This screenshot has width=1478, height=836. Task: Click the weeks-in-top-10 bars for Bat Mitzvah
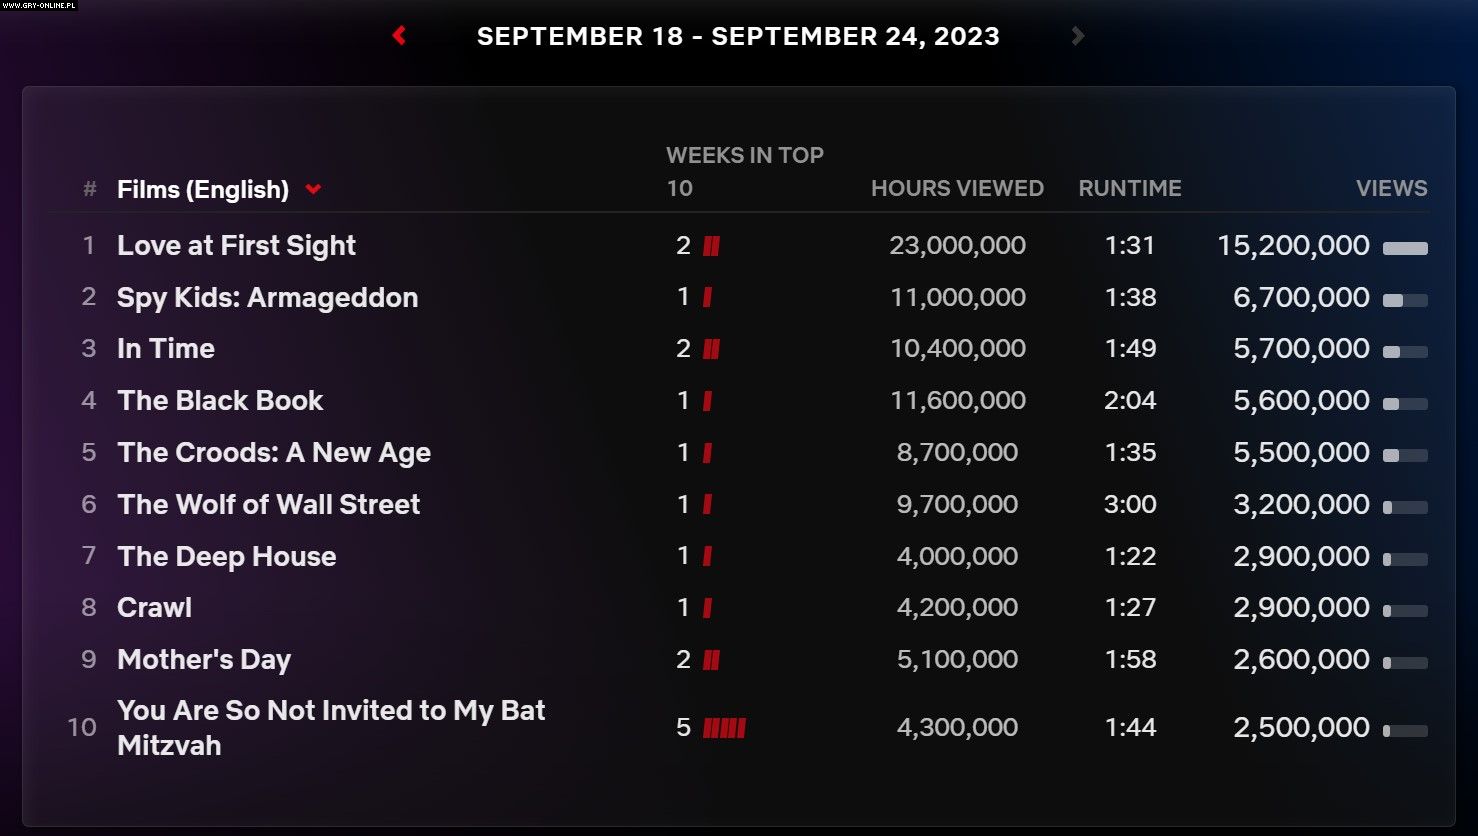click(x=724, y=728)
